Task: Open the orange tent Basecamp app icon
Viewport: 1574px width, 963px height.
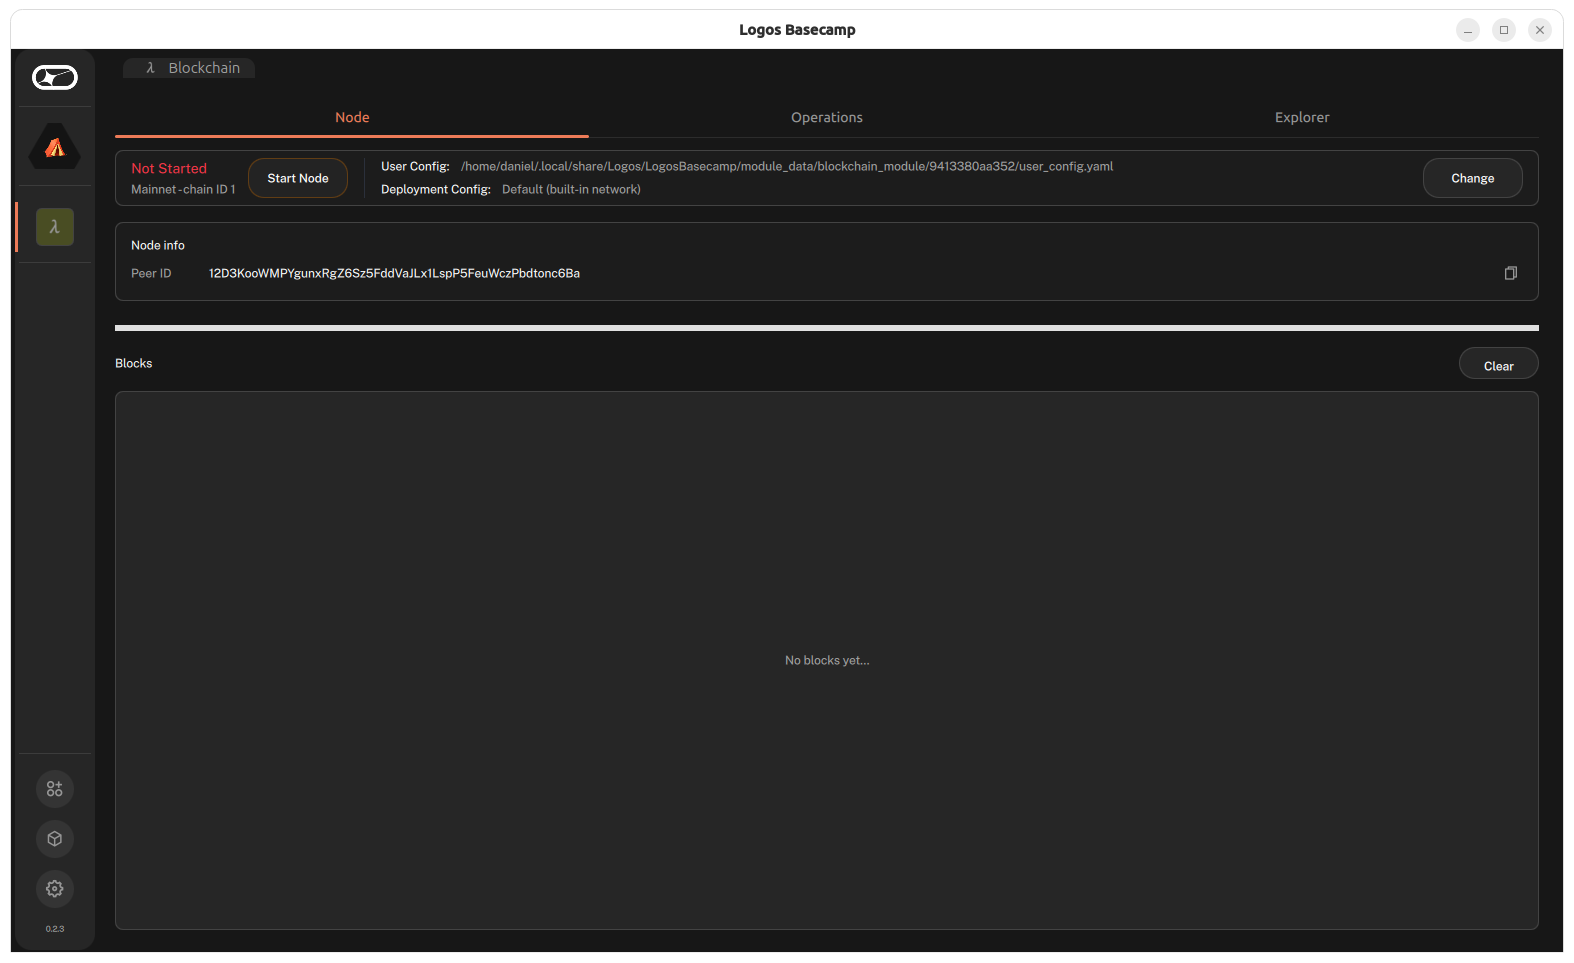Action: point(55,147)
